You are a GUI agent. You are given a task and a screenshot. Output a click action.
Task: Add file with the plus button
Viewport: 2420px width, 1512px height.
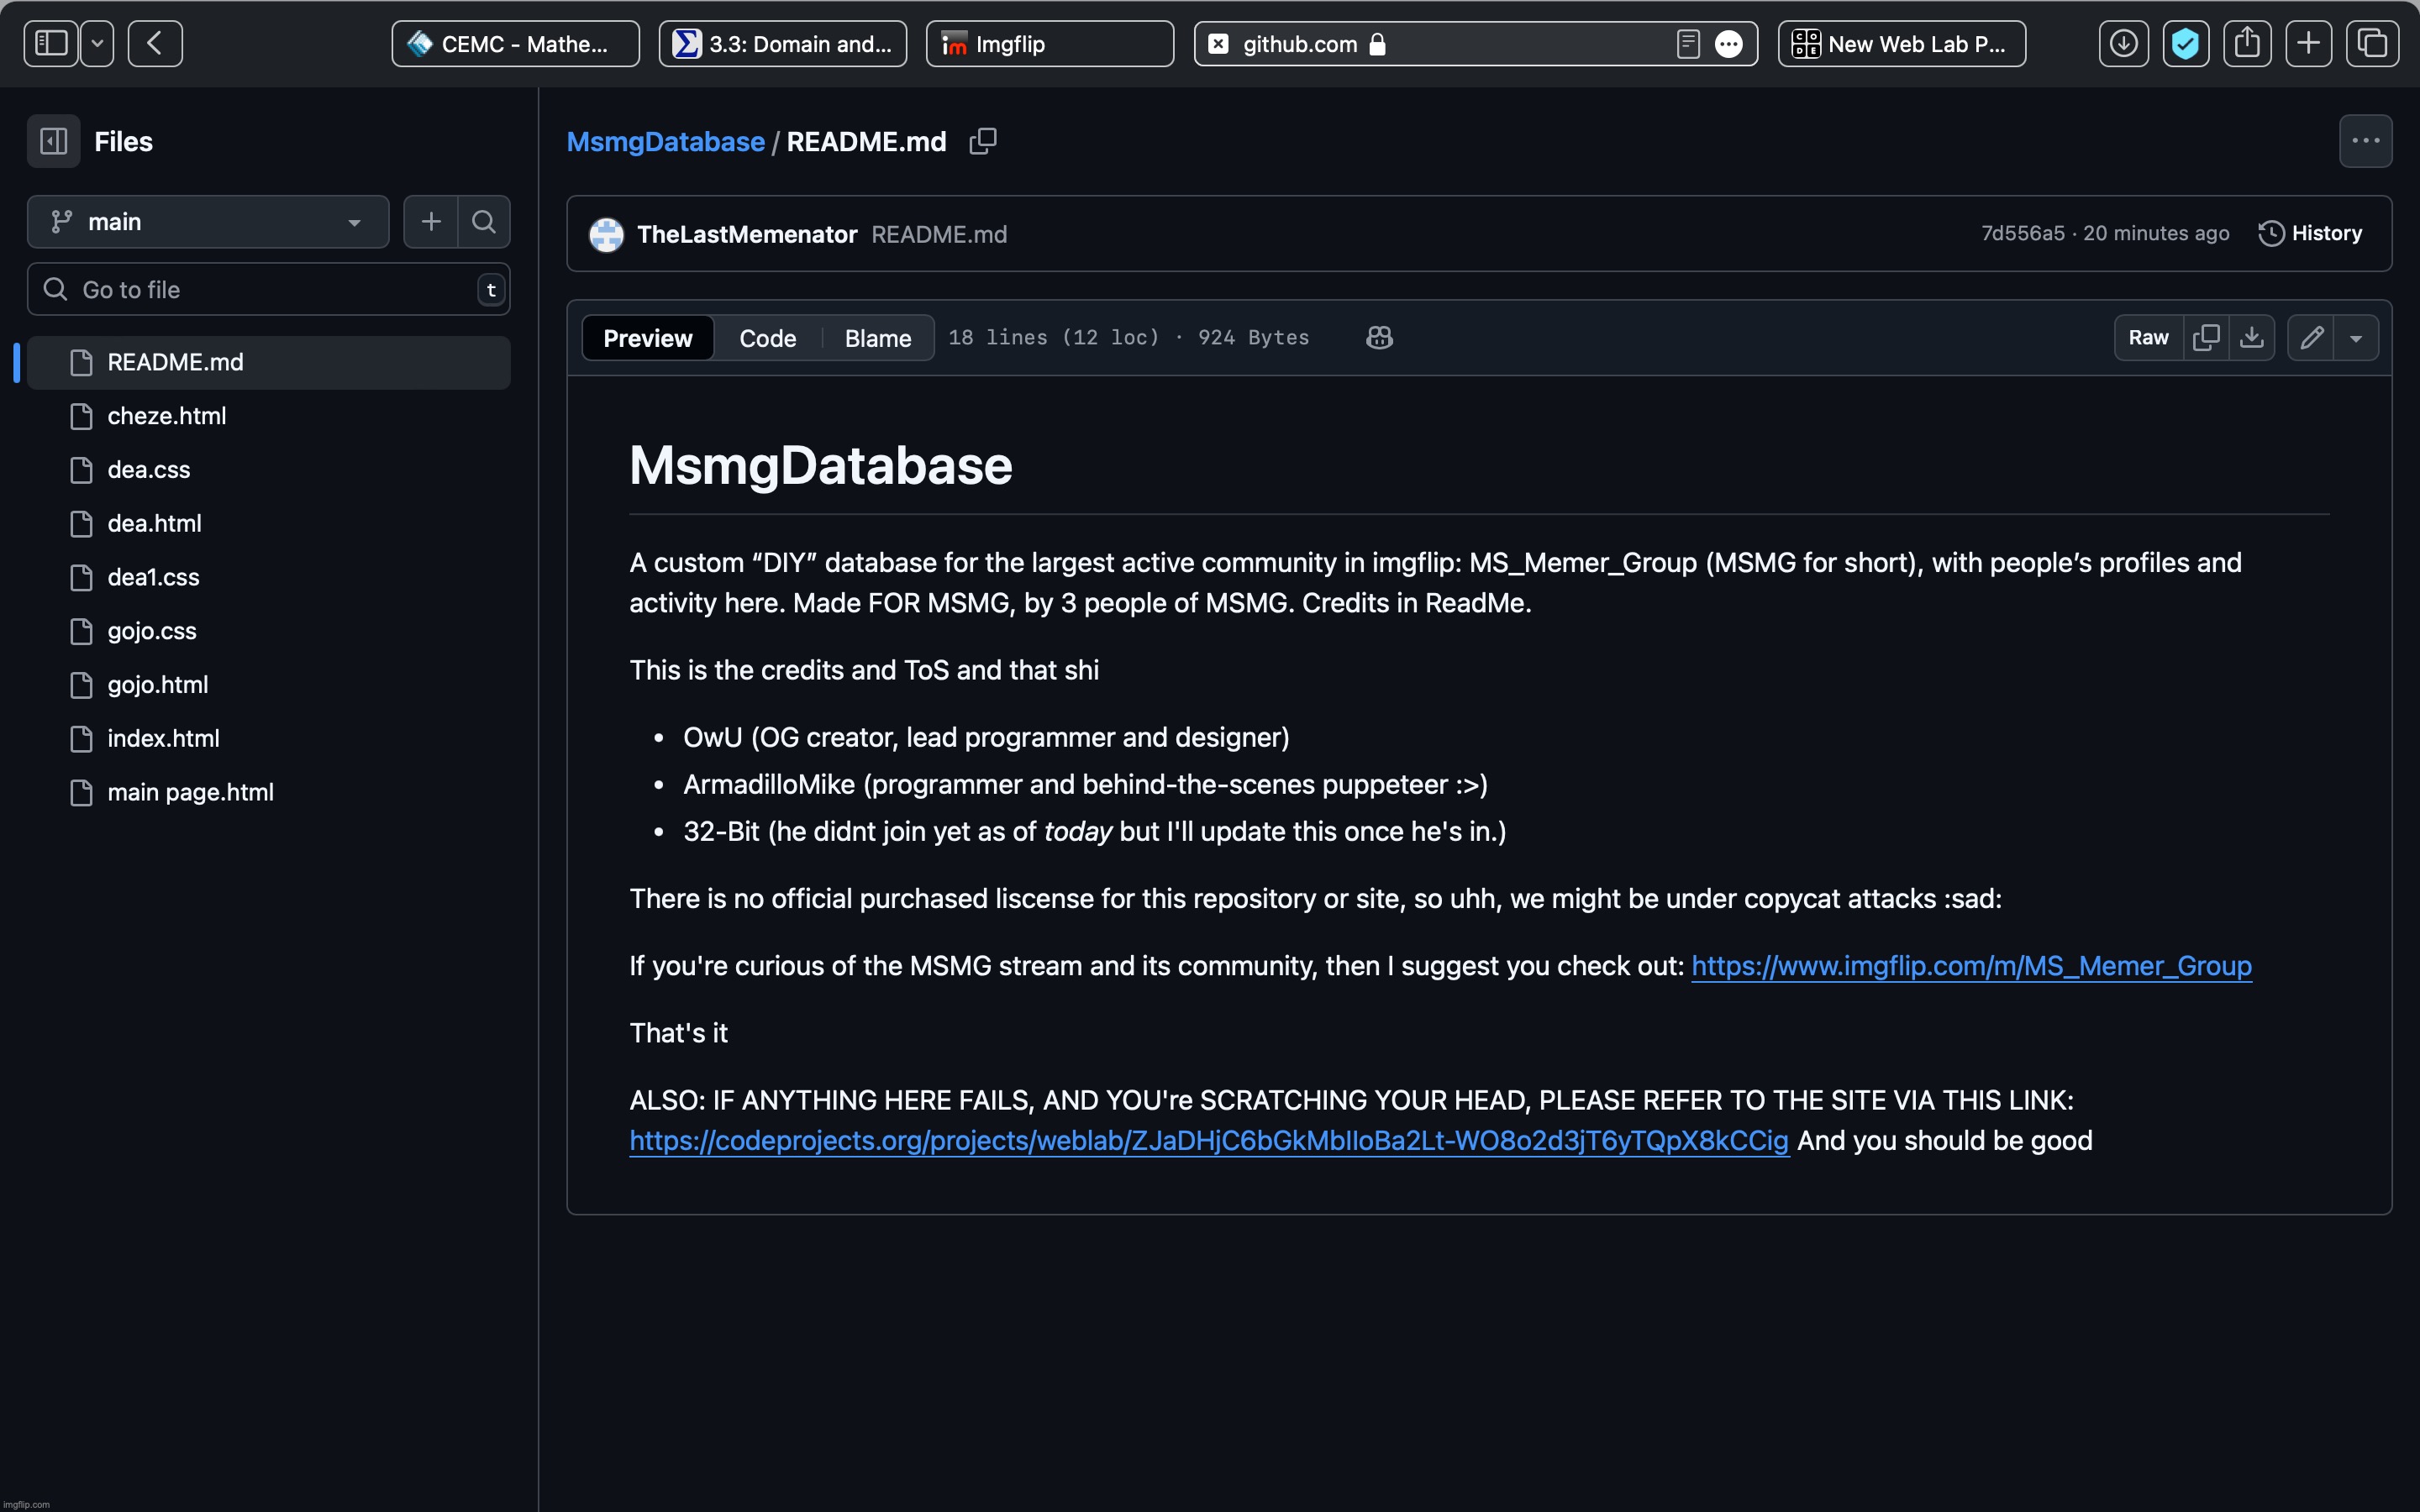(431, 222)
